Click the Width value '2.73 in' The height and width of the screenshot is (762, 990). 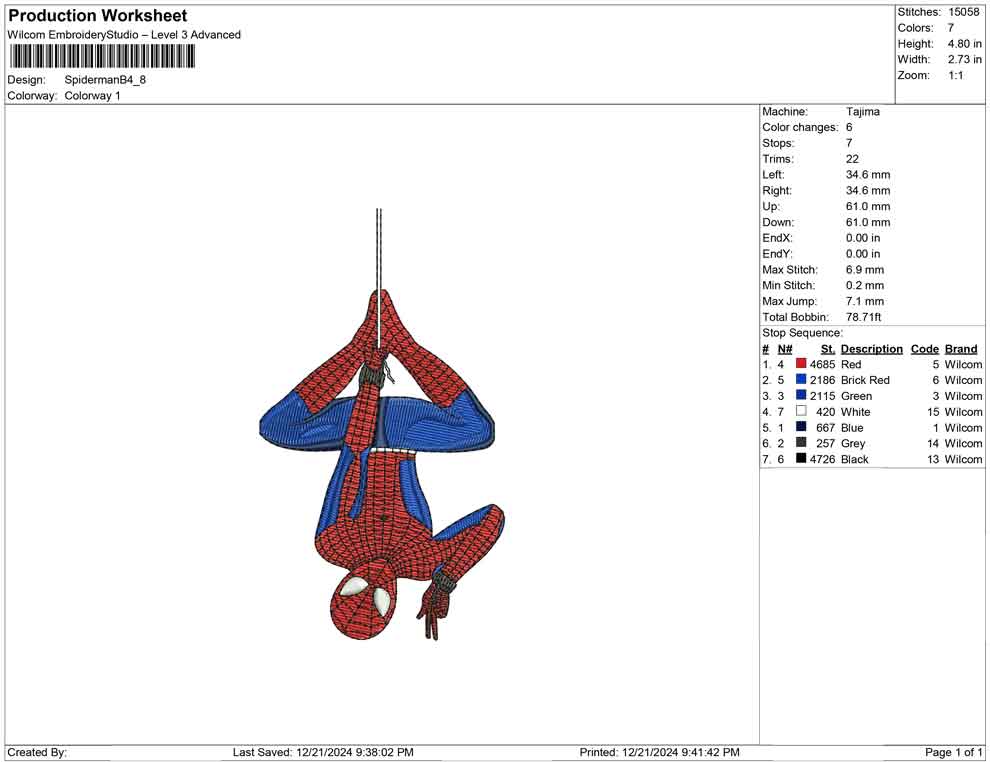[x=964, y=59]
